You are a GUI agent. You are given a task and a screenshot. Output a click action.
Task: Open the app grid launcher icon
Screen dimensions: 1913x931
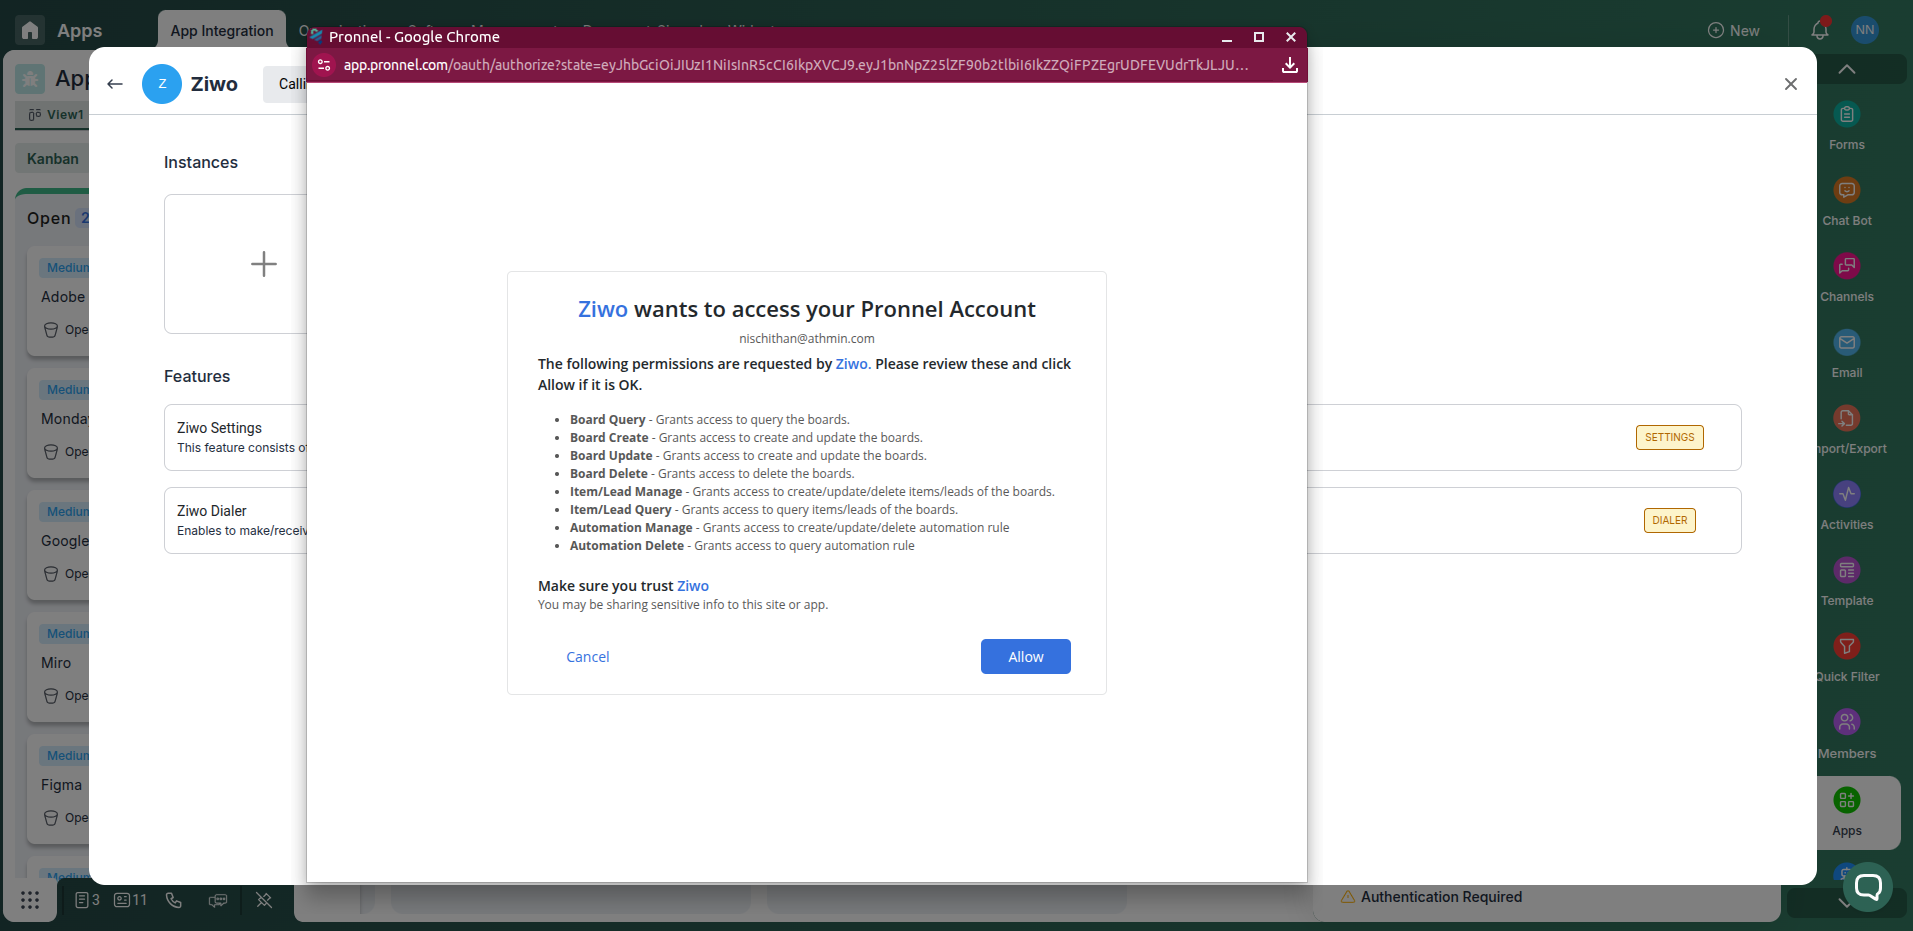30,900
